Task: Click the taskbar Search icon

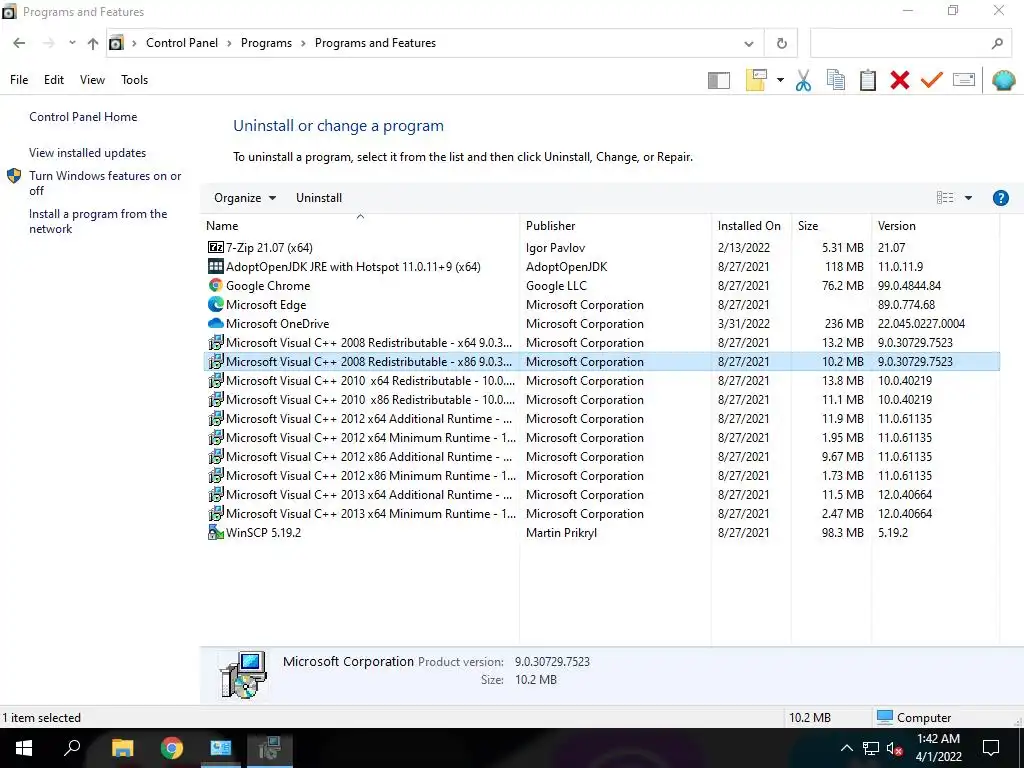Action: 72,748
